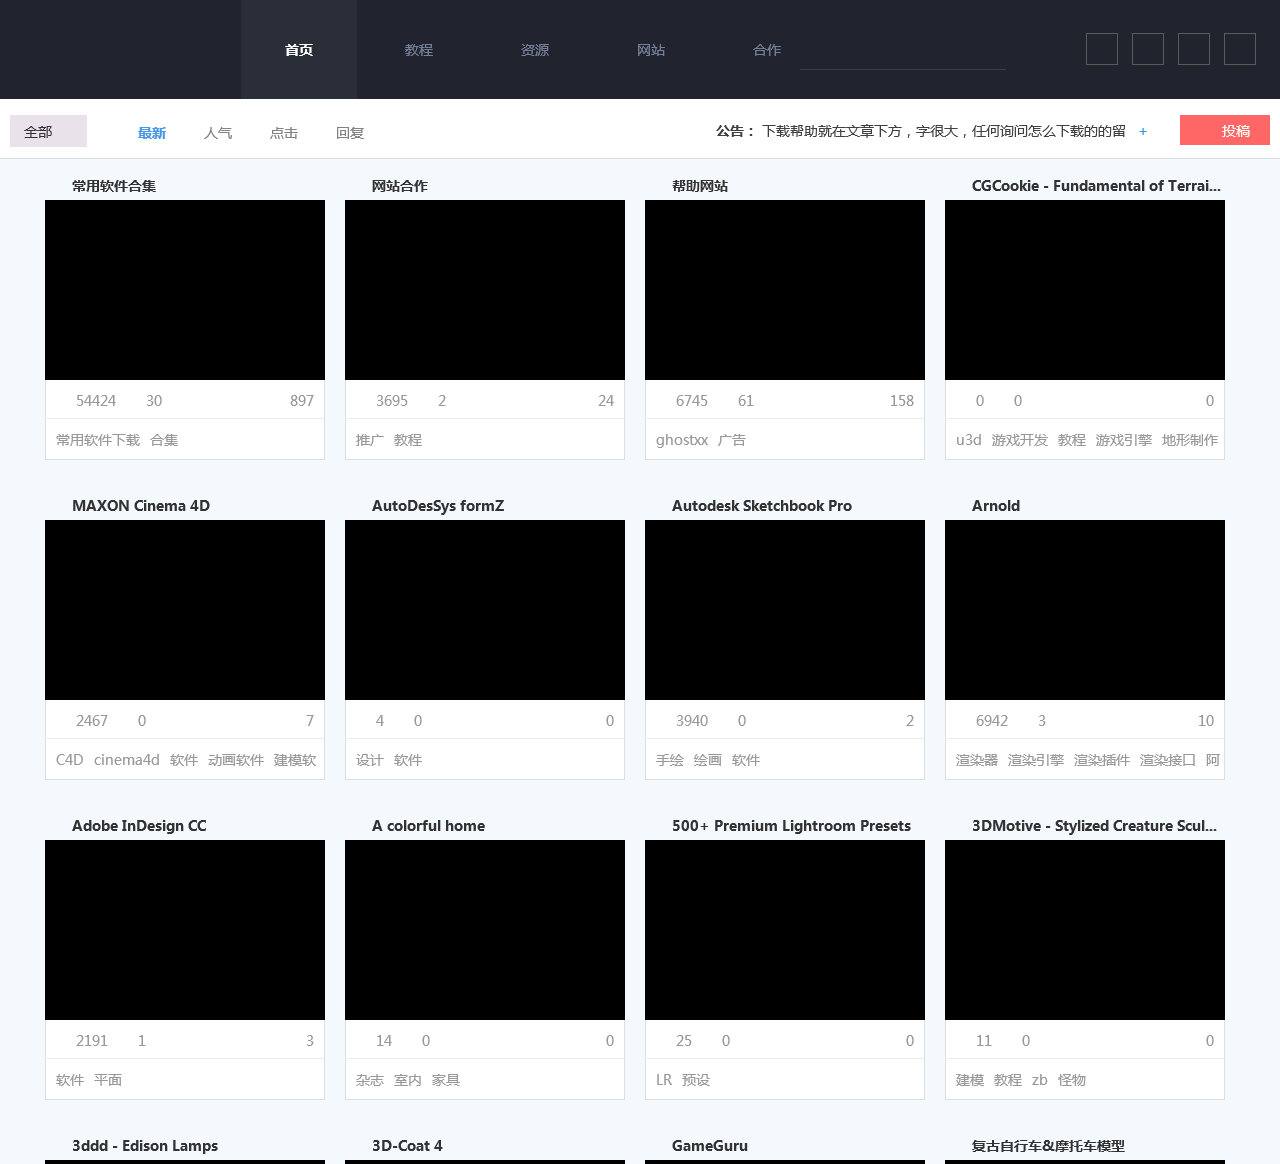Click the Lightroom Presets card thumbnail
The width and height of the screenshot is (1280, 1164).
pyautogui.click(x=785, y=930)
